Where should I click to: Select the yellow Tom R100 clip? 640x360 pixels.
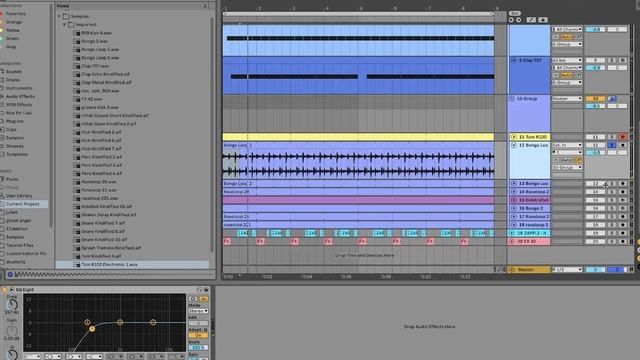click(x=358, y=137)
